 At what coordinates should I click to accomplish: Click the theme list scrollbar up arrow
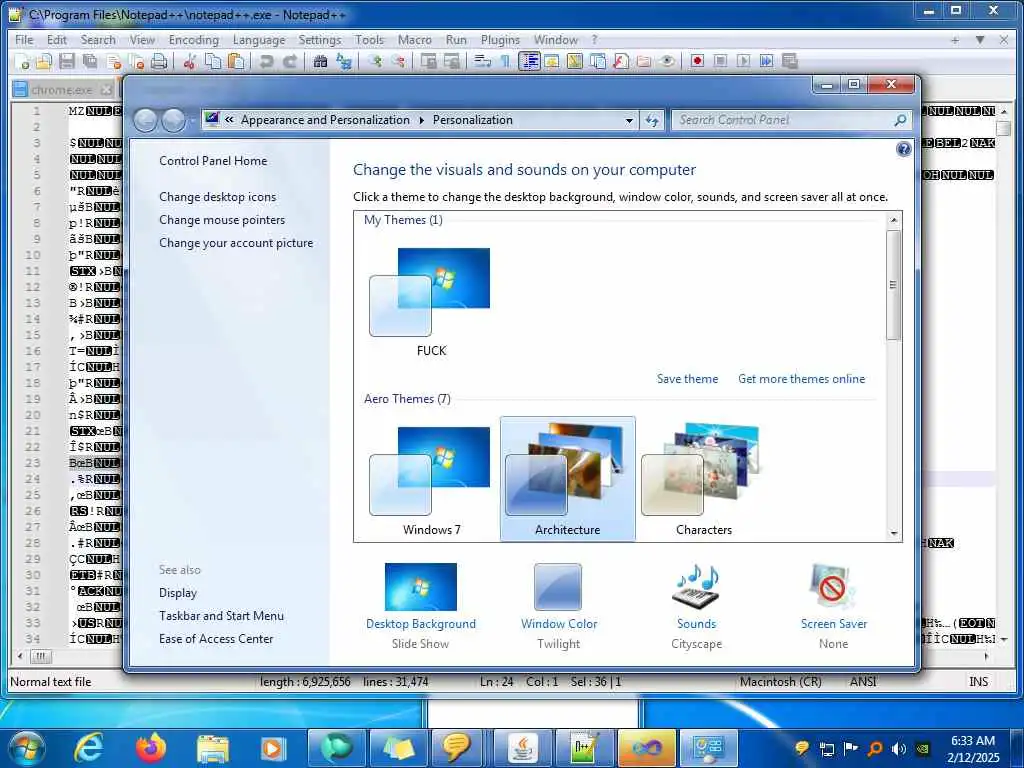894,220
